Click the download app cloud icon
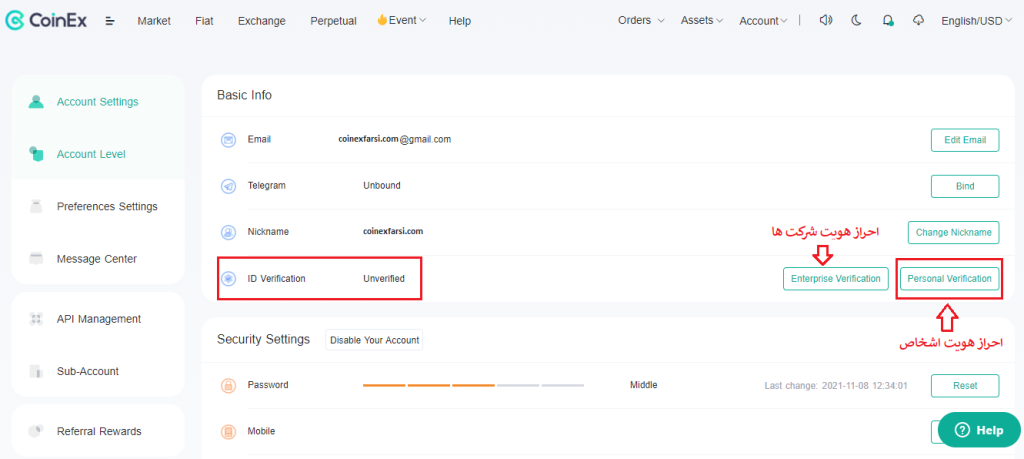The image size is (1024, 459). click(x=918, y=20)
